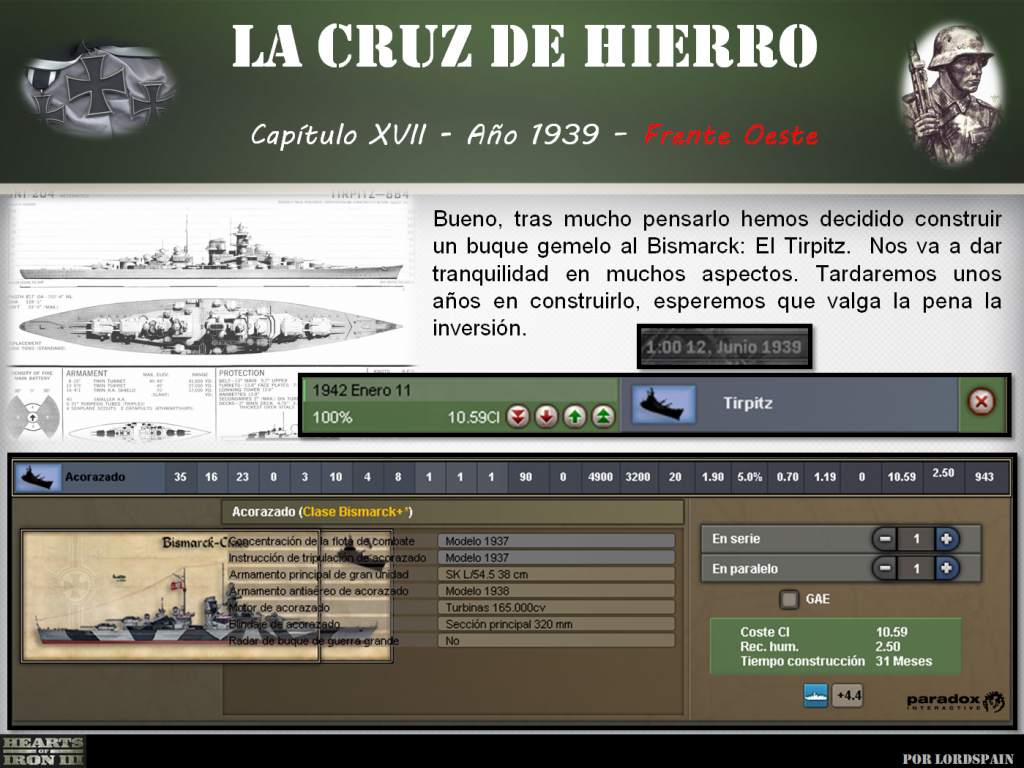1024x768 pixels.
Task: Click the 100% progress value
Action: pyautogui.click(x=332, y=417)
